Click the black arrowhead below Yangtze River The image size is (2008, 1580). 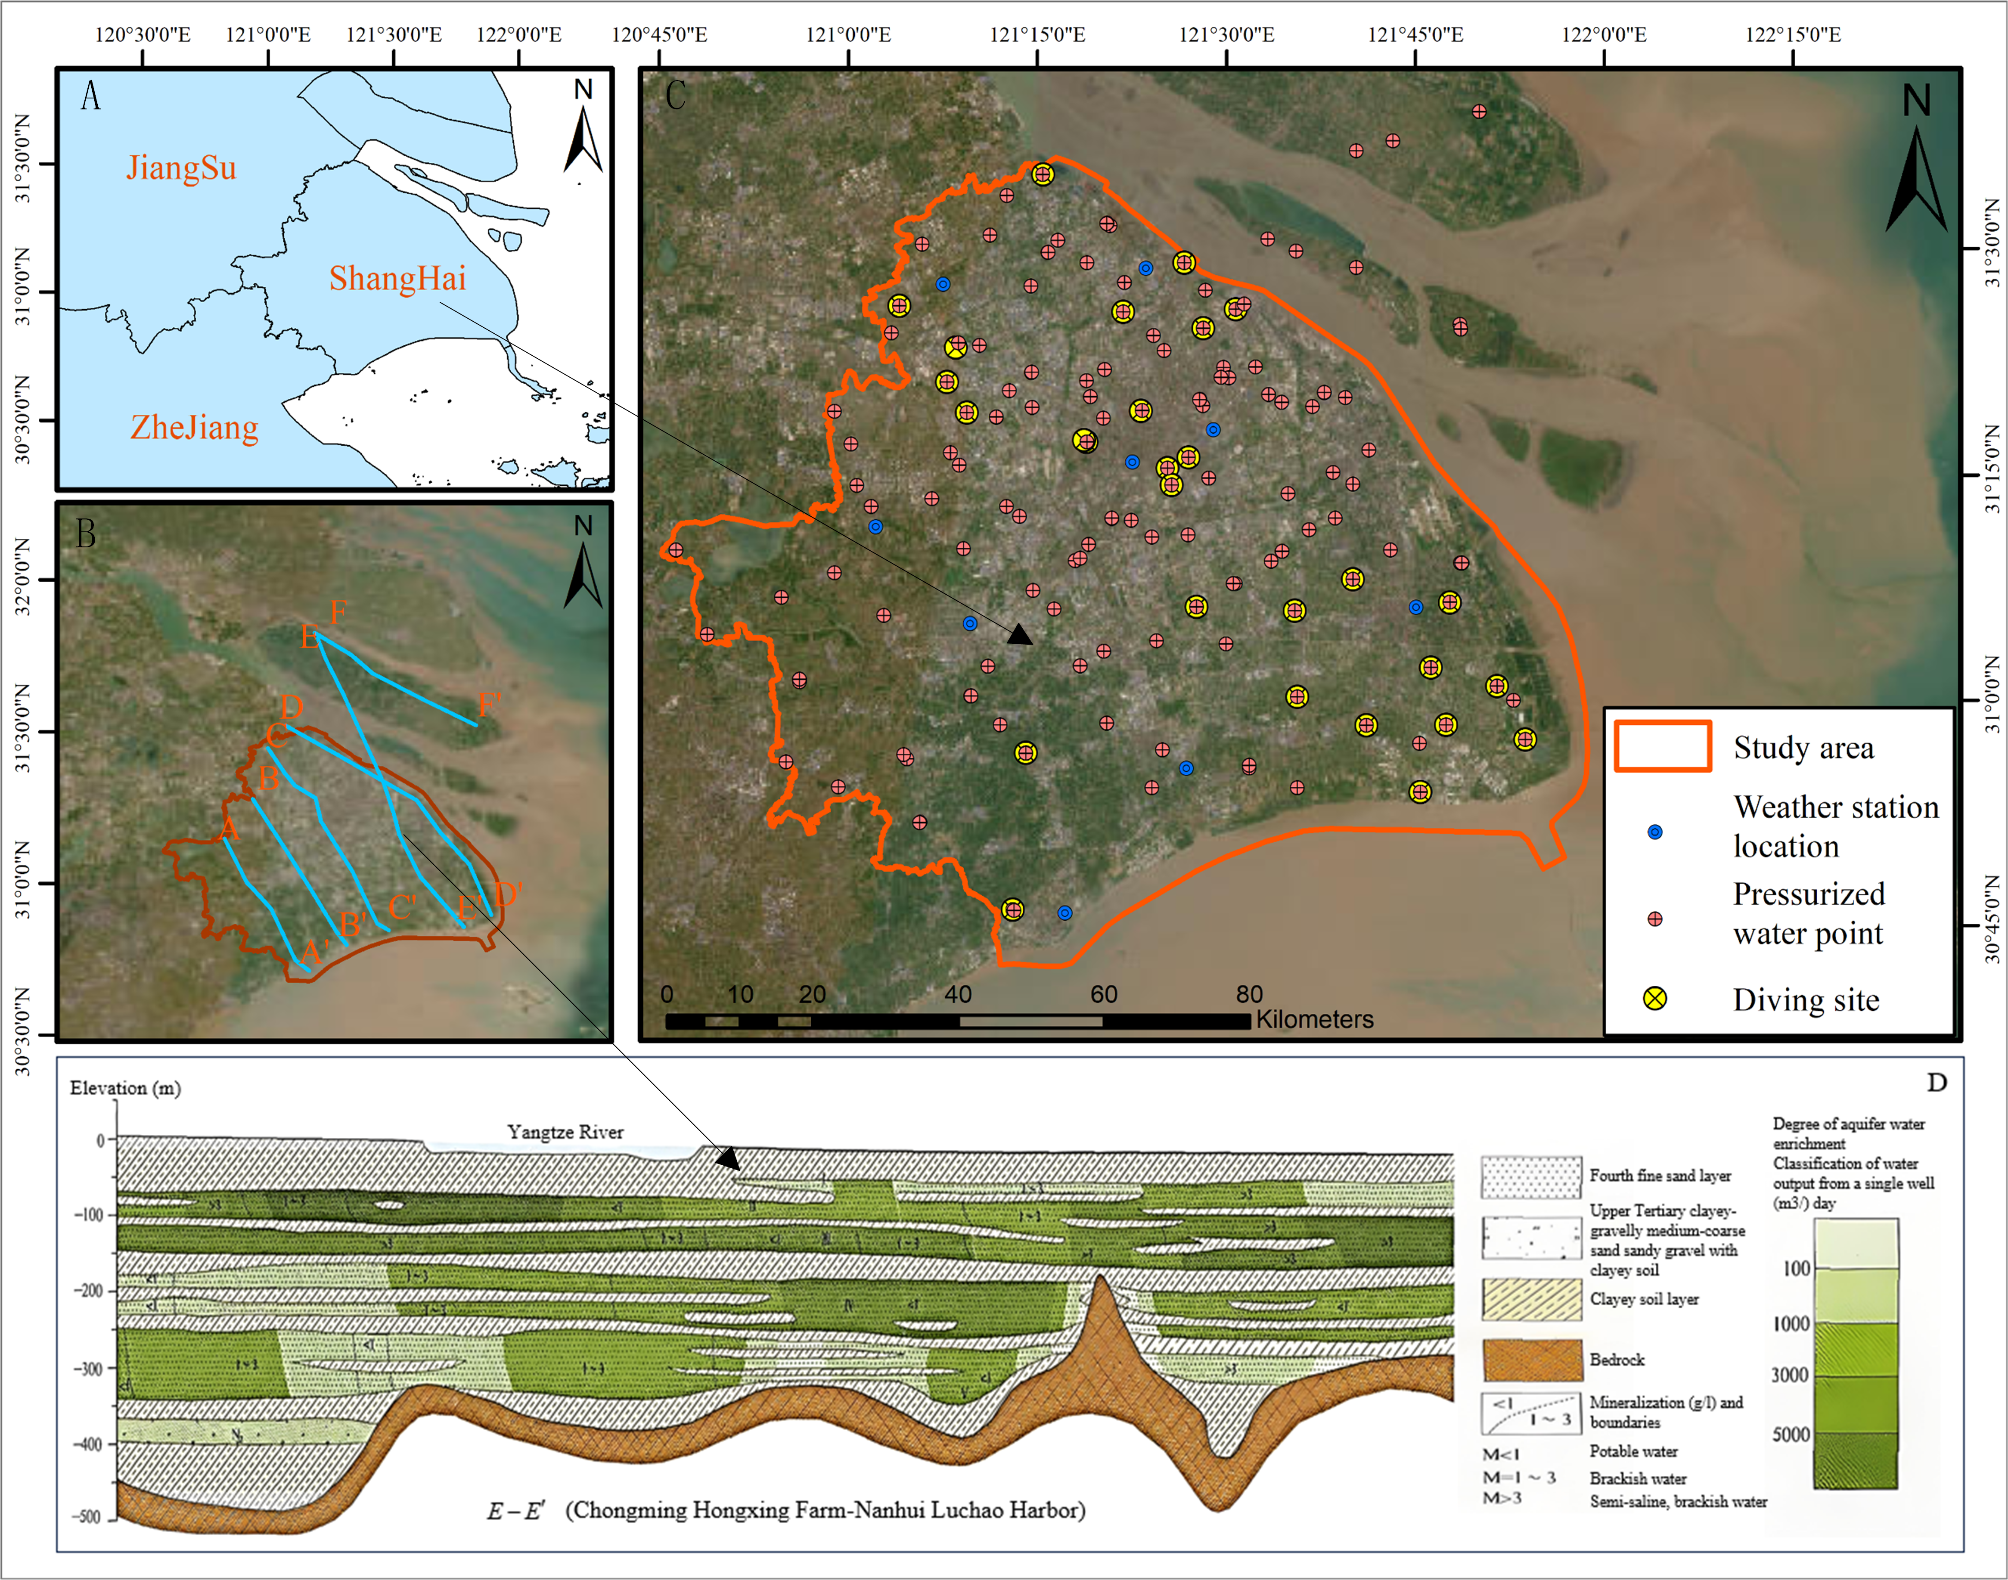point(728,1158)
